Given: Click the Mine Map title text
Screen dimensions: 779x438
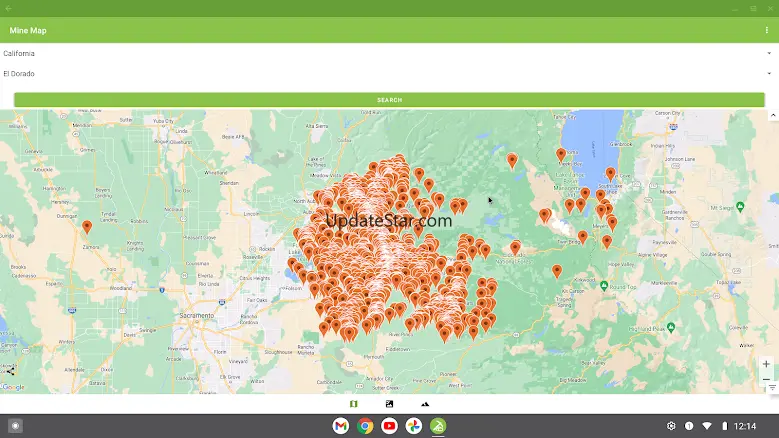Looking at the screenshot, I should (x=28, y=30).
